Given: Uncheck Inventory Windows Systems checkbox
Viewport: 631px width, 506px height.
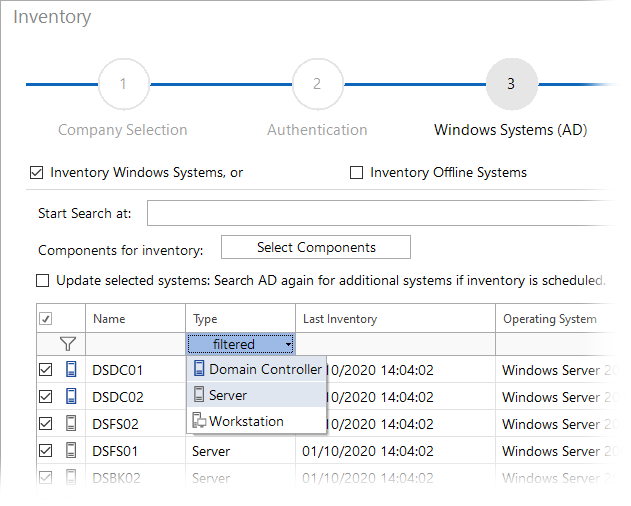Looking at the screenshot, I should point(37,173).
